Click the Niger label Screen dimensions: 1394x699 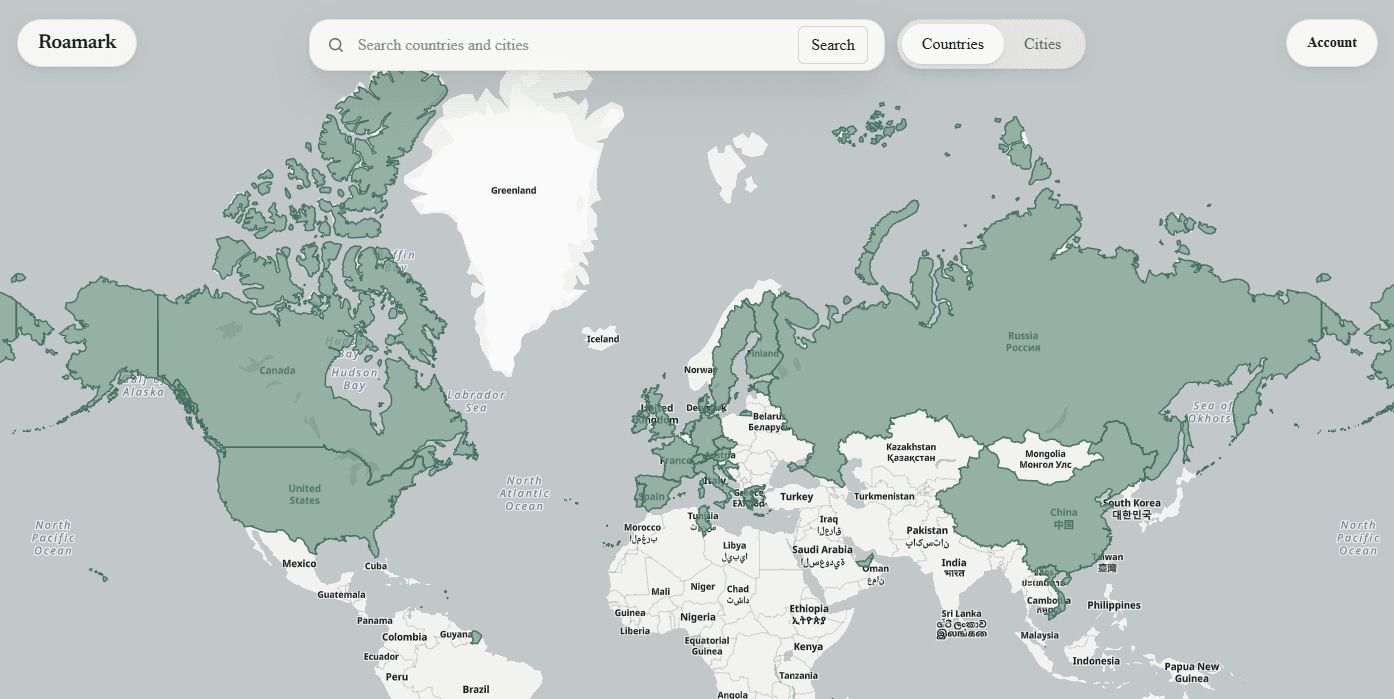click(x=703, y=587)
